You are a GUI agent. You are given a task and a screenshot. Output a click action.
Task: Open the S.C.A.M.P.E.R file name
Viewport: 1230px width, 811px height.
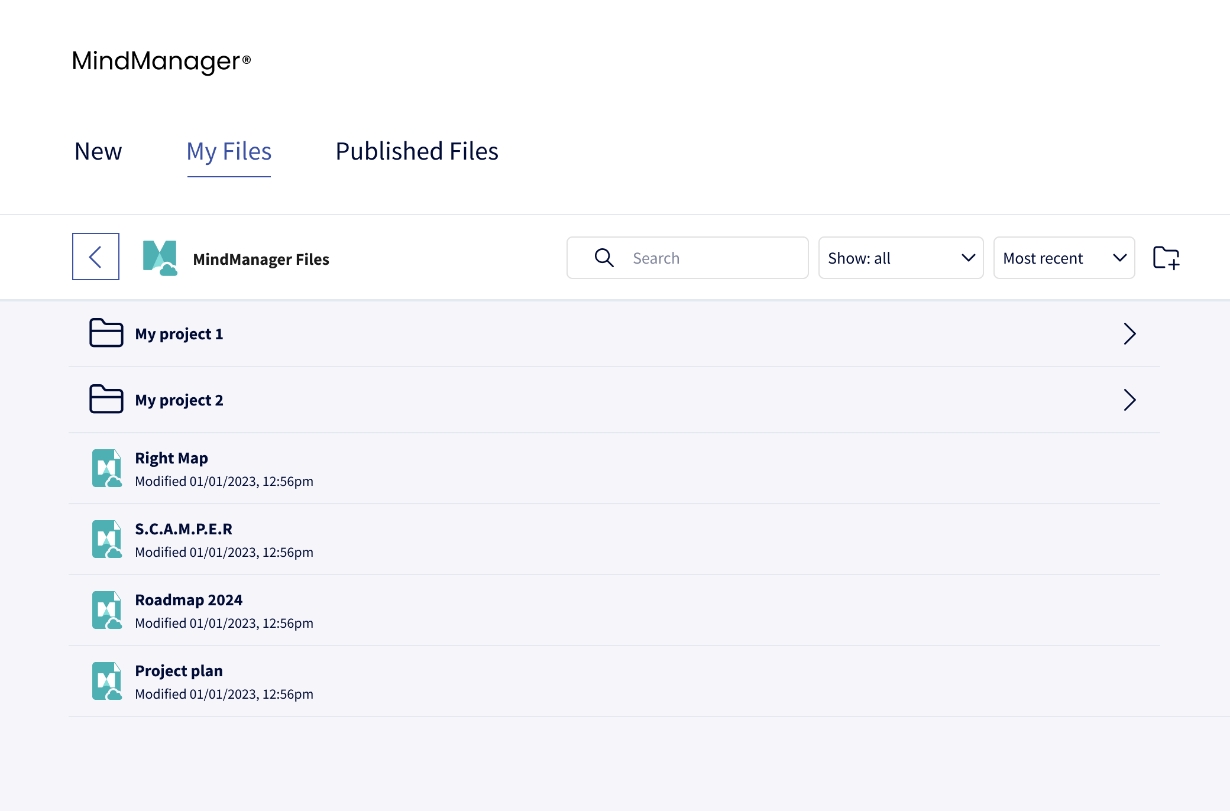click(184, 529)
